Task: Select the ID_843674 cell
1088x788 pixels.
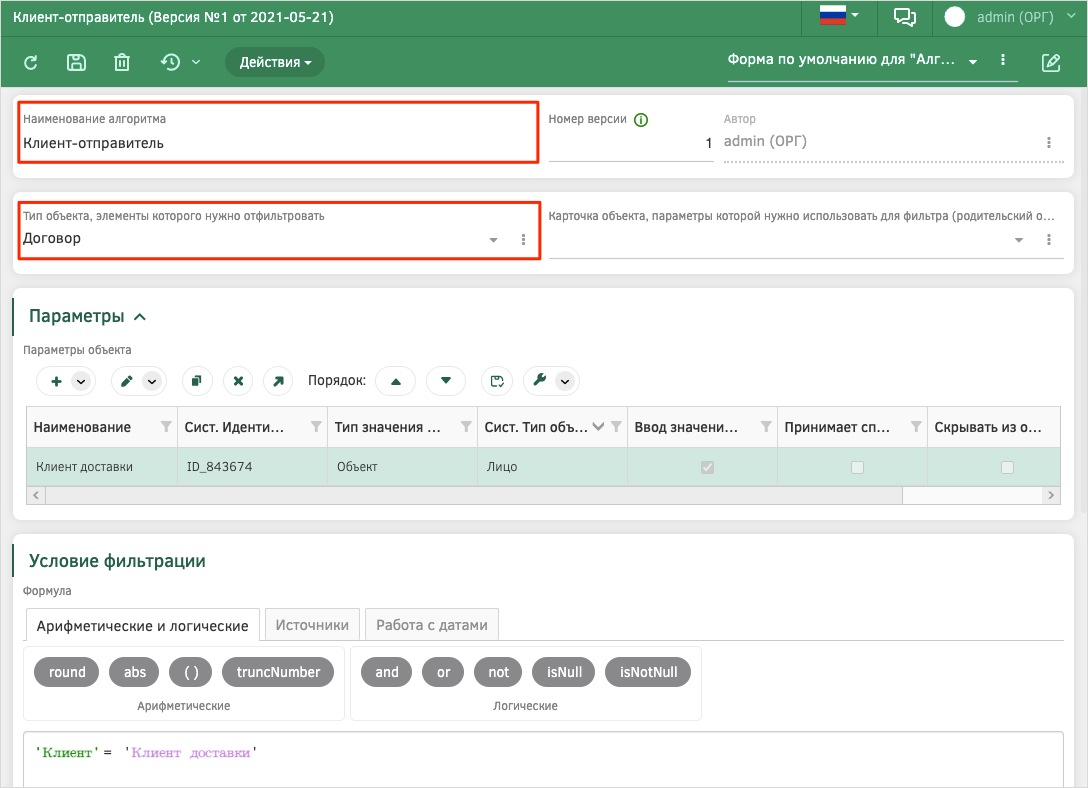Action: (252, 467)
